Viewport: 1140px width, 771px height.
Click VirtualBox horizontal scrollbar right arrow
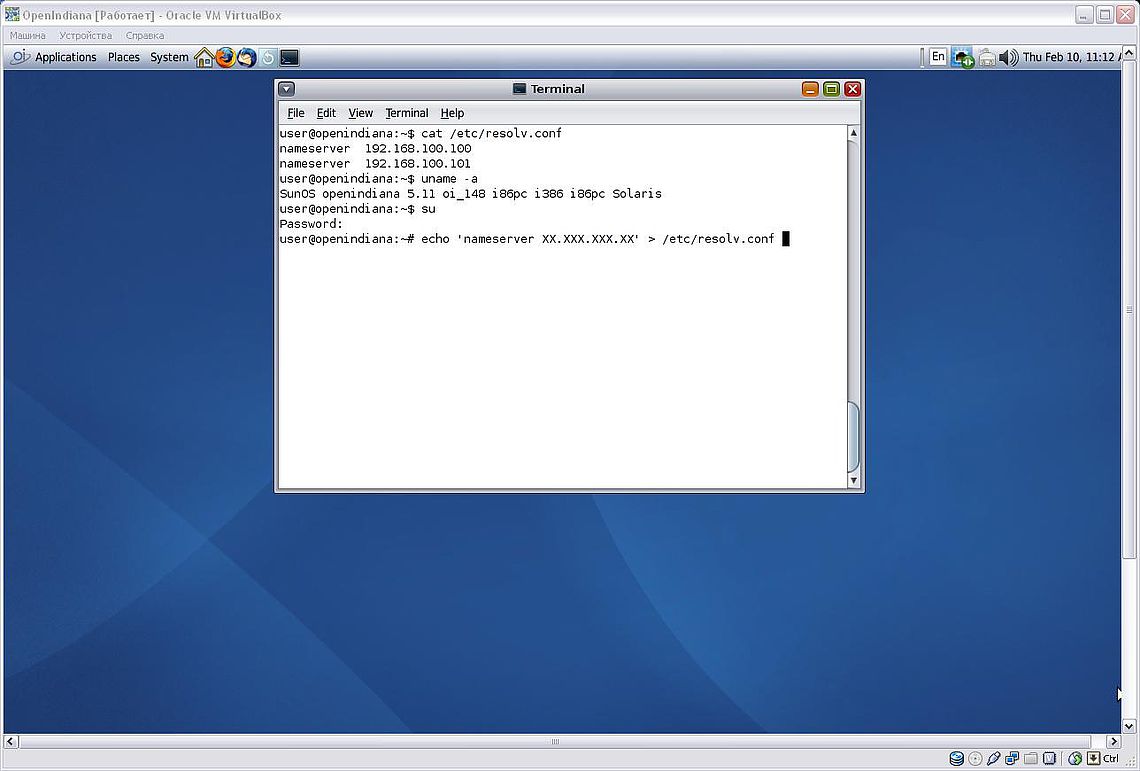1114,741
